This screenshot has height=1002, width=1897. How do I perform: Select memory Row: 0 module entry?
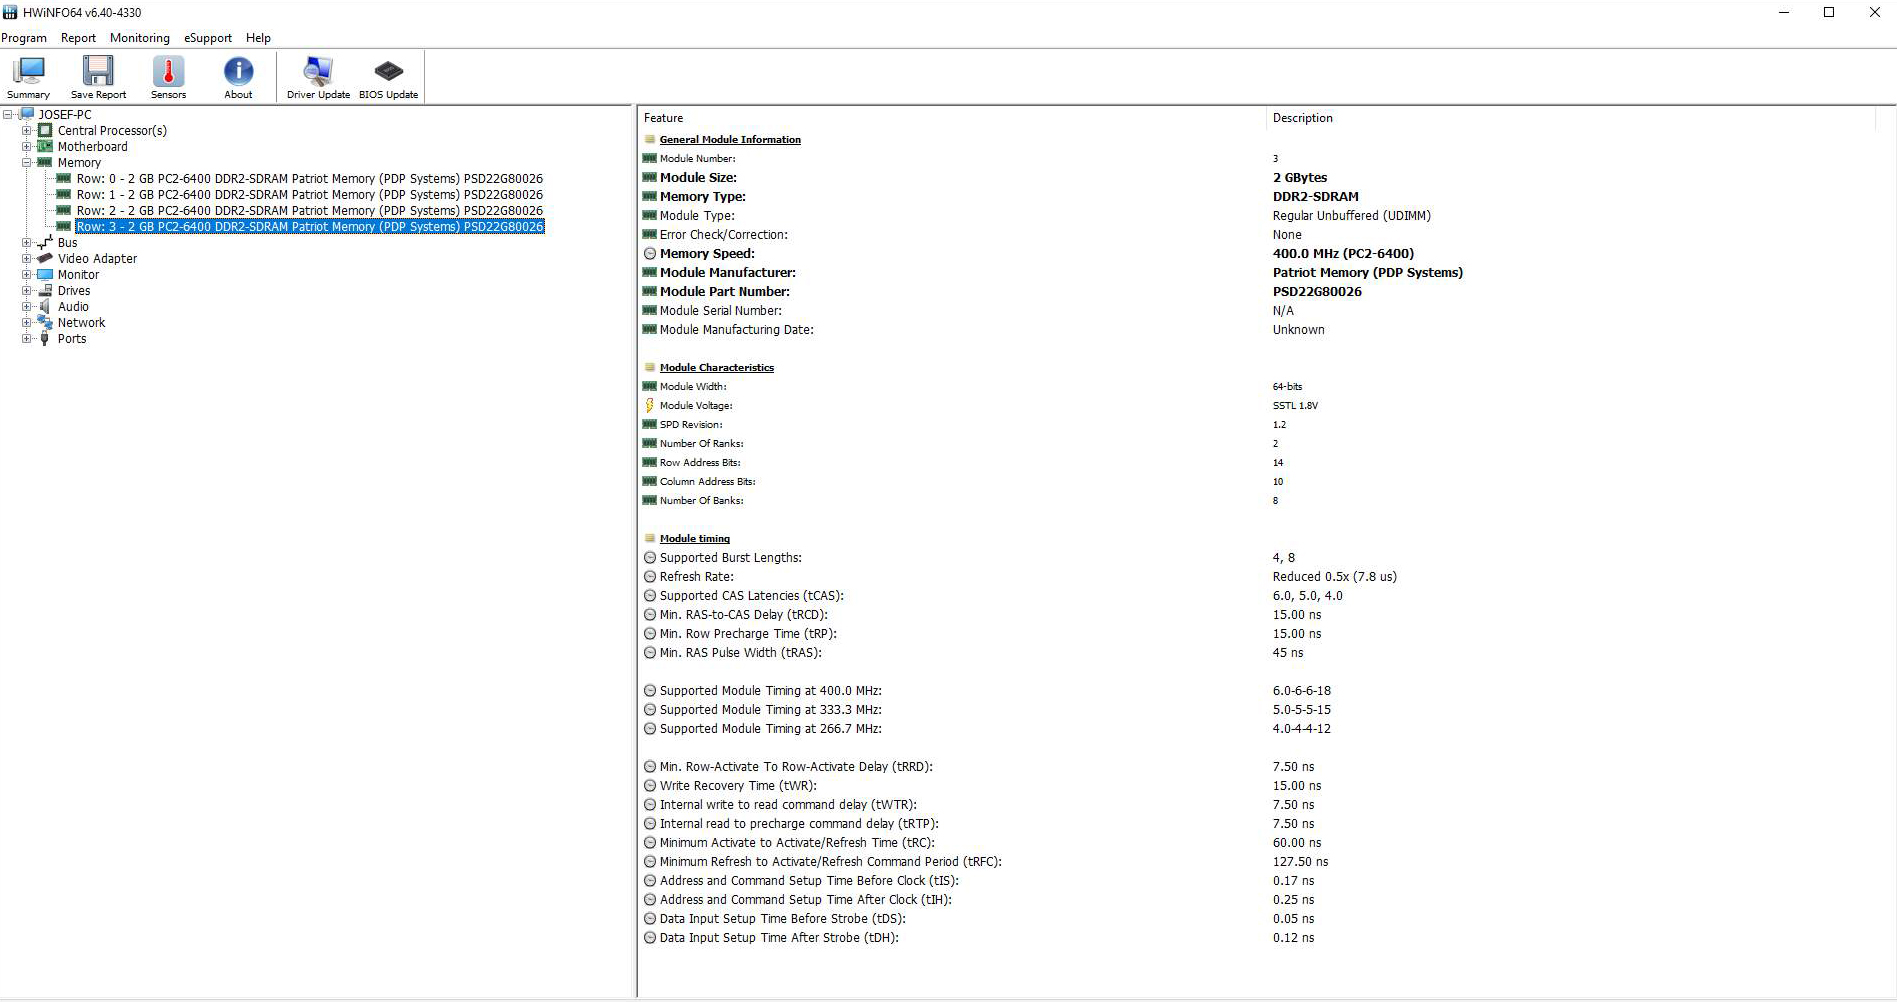[x=309, y=179]
